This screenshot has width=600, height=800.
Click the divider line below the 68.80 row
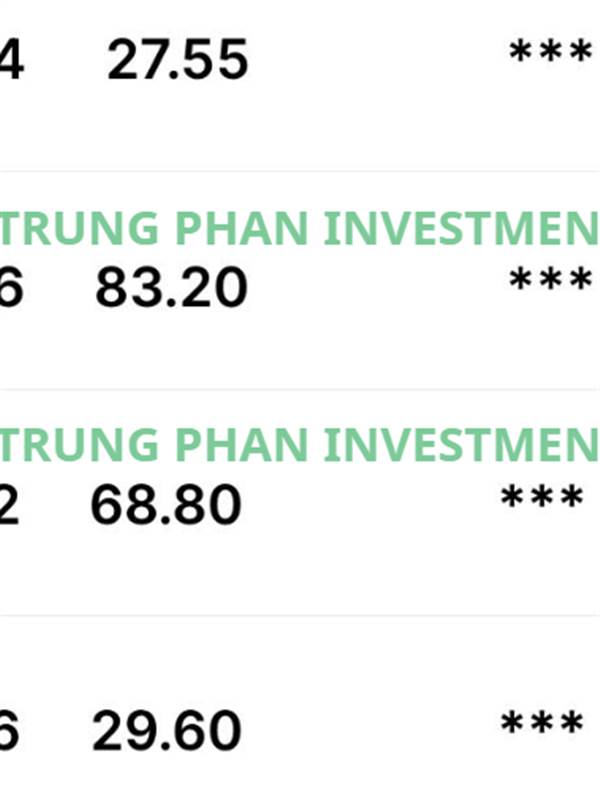coord(300,616)
